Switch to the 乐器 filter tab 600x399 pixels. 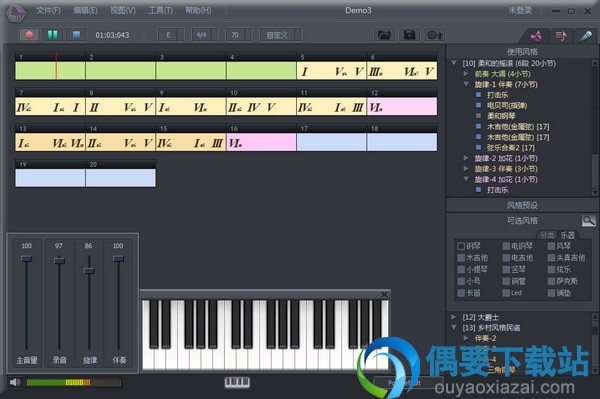click(568, 235)
